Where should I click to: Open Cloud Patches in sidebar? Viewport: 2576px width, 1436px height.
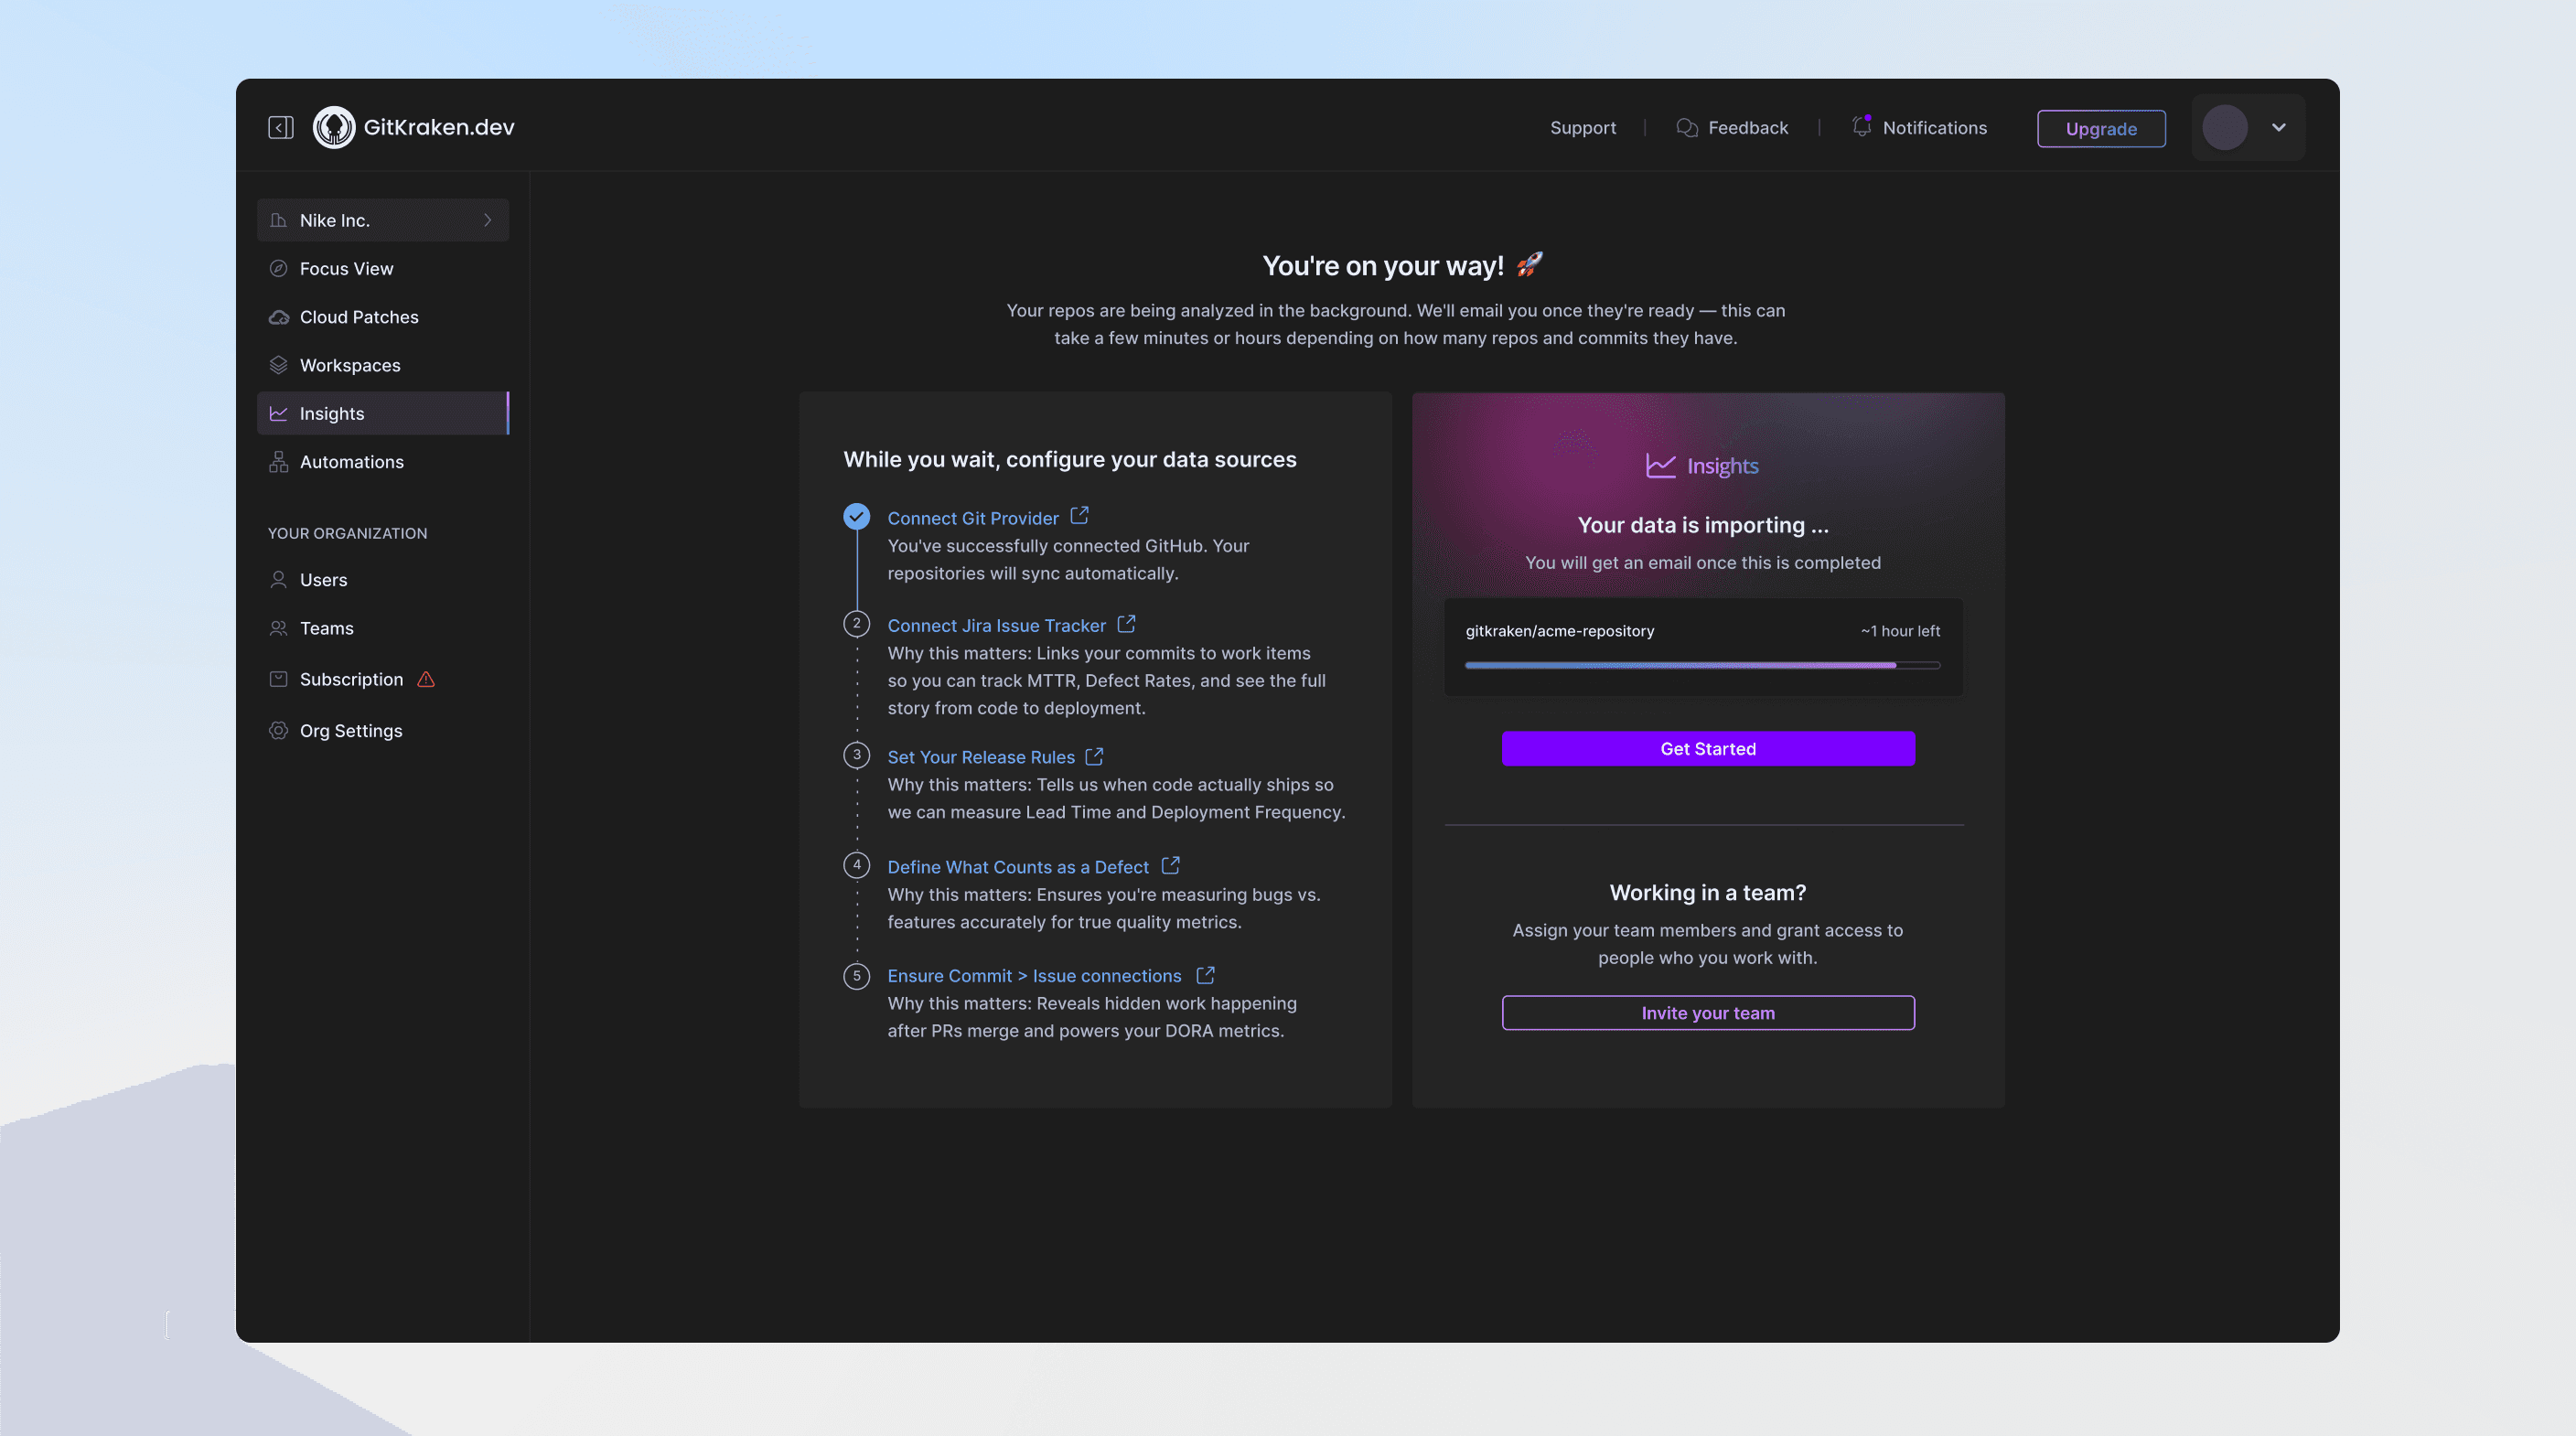coord(358,317)
